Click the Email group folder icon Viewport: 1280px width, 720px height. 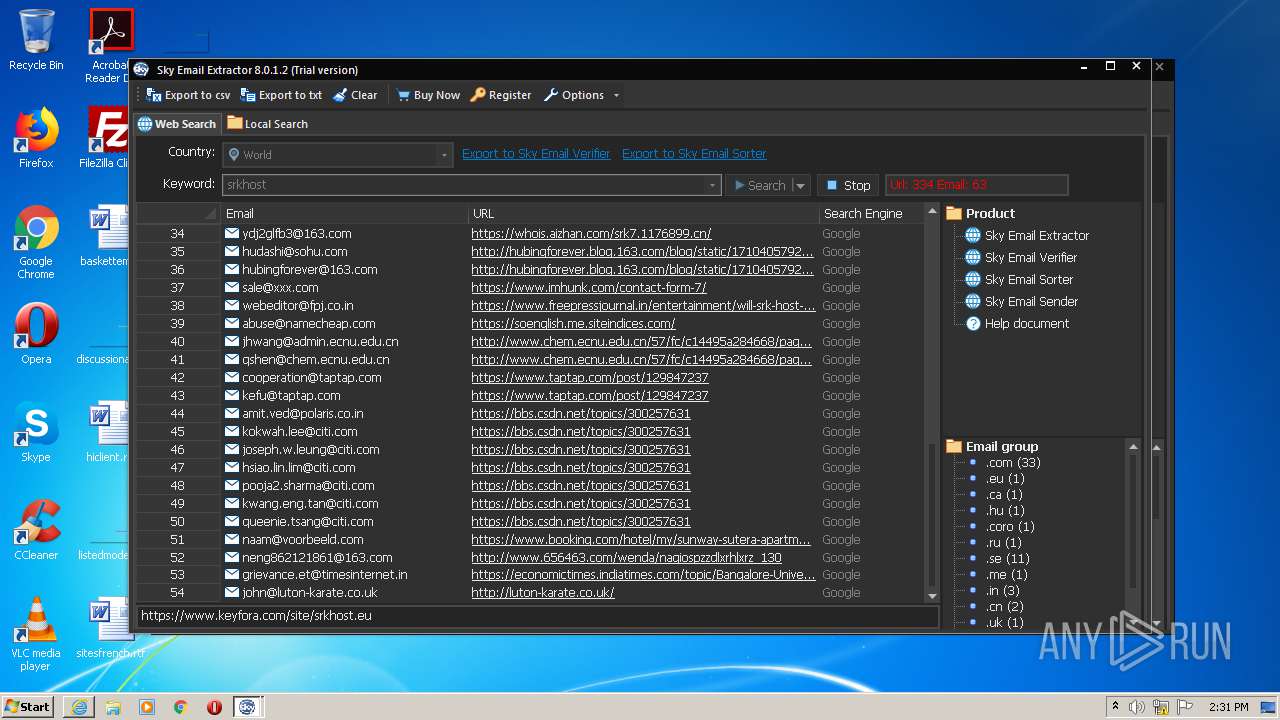coord(954,446)
